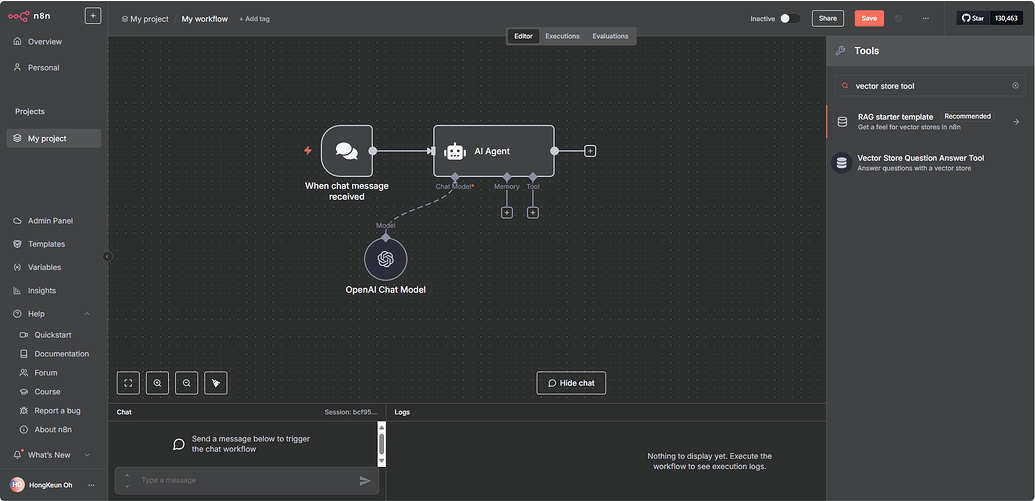1035x501 pixels.
Task: Select the OpenAI Chat Model node icon
Action: 385,259
